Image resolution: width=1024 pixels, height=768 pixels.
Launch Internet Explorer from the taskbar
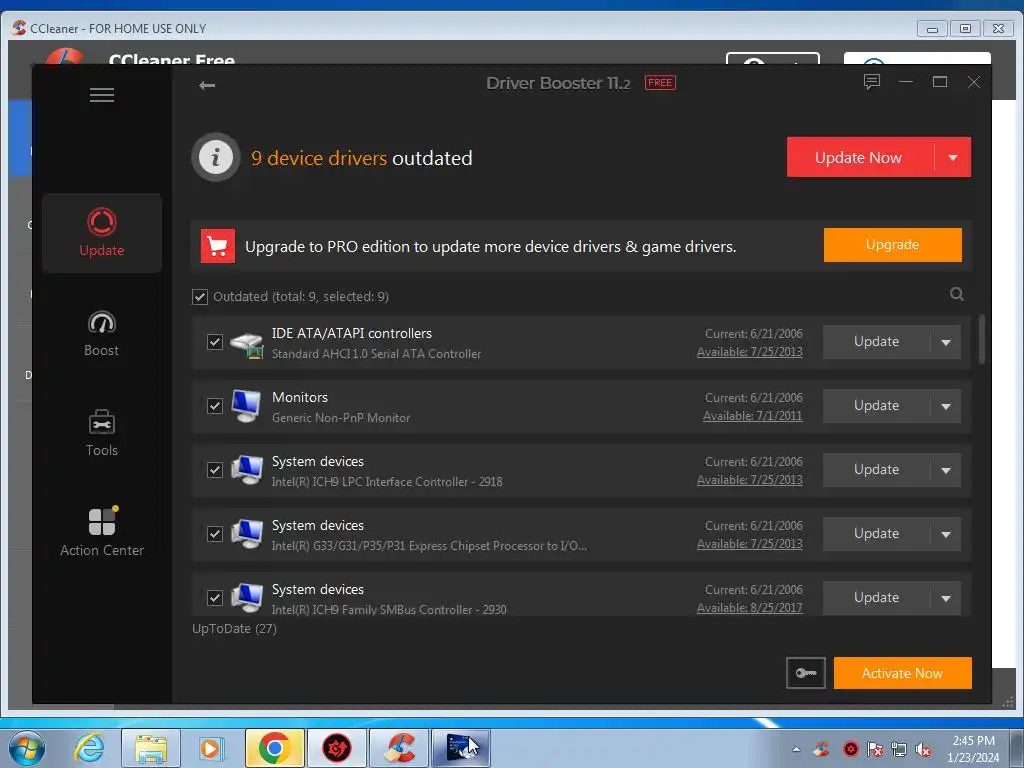pyautogui.click(x=89, y=748)
